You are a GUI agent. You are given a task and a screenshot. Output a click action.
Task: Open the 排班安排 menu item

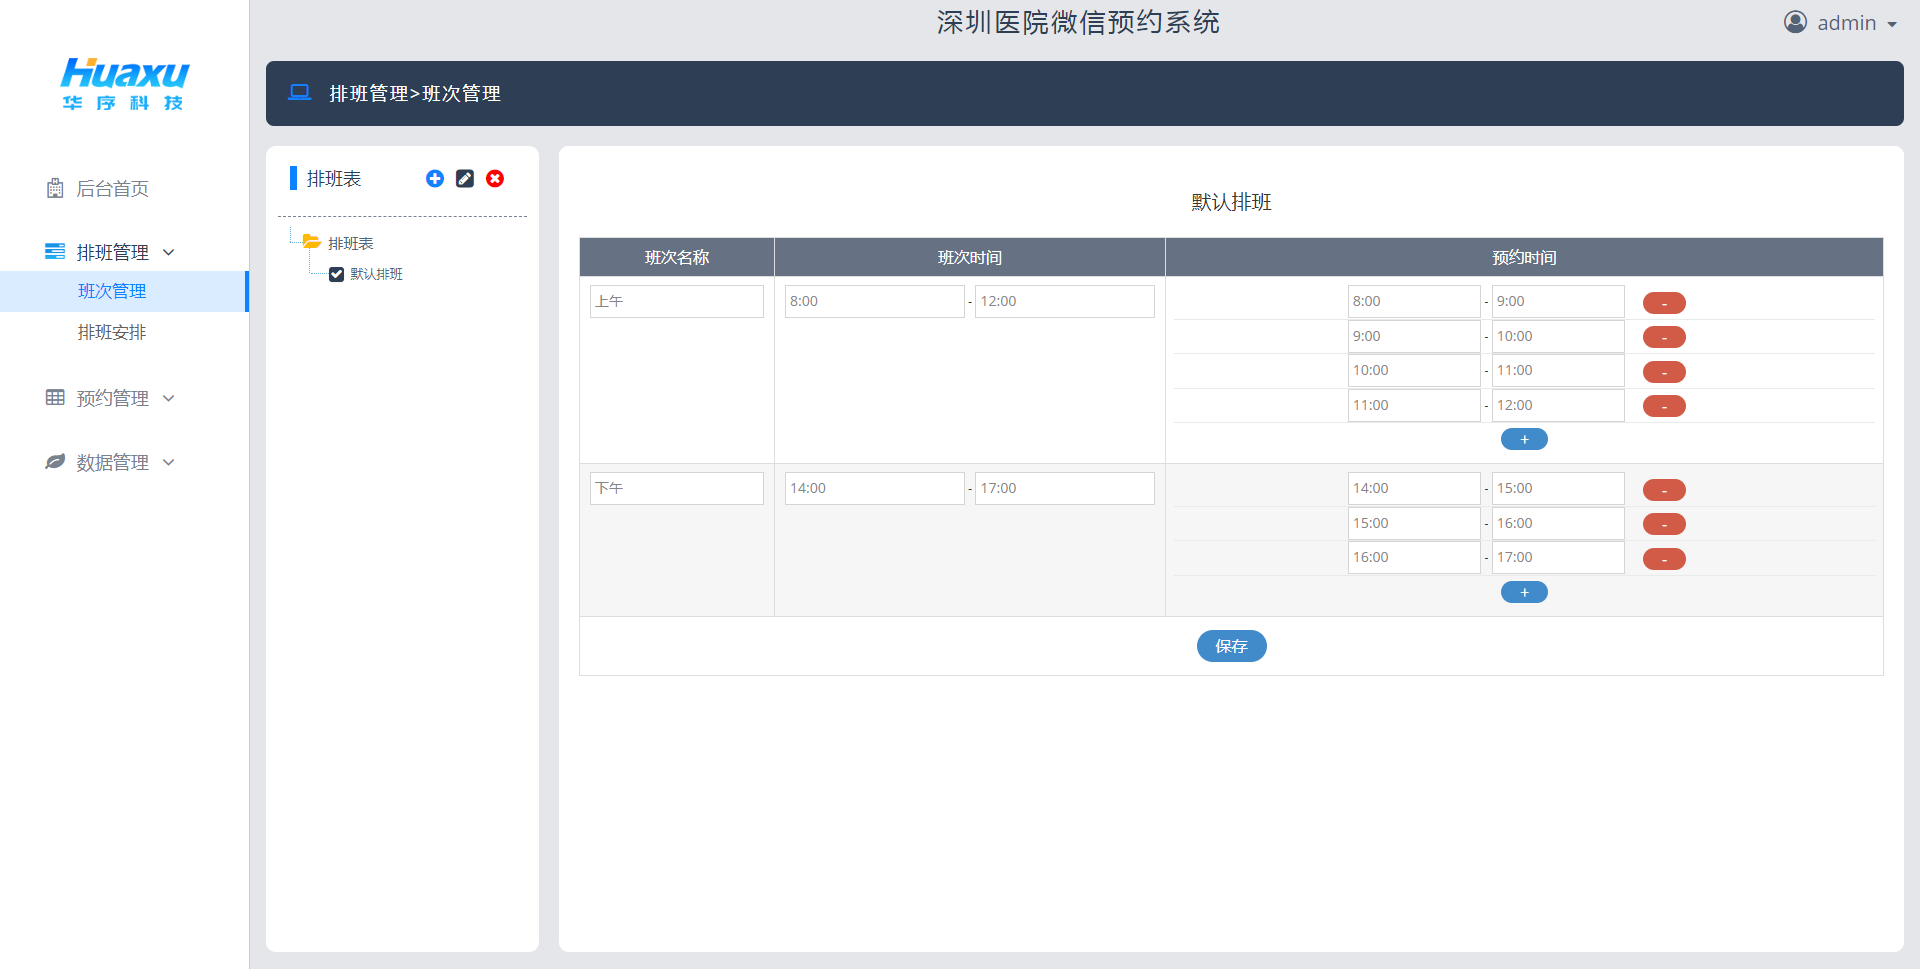click(x=112, y=332)
